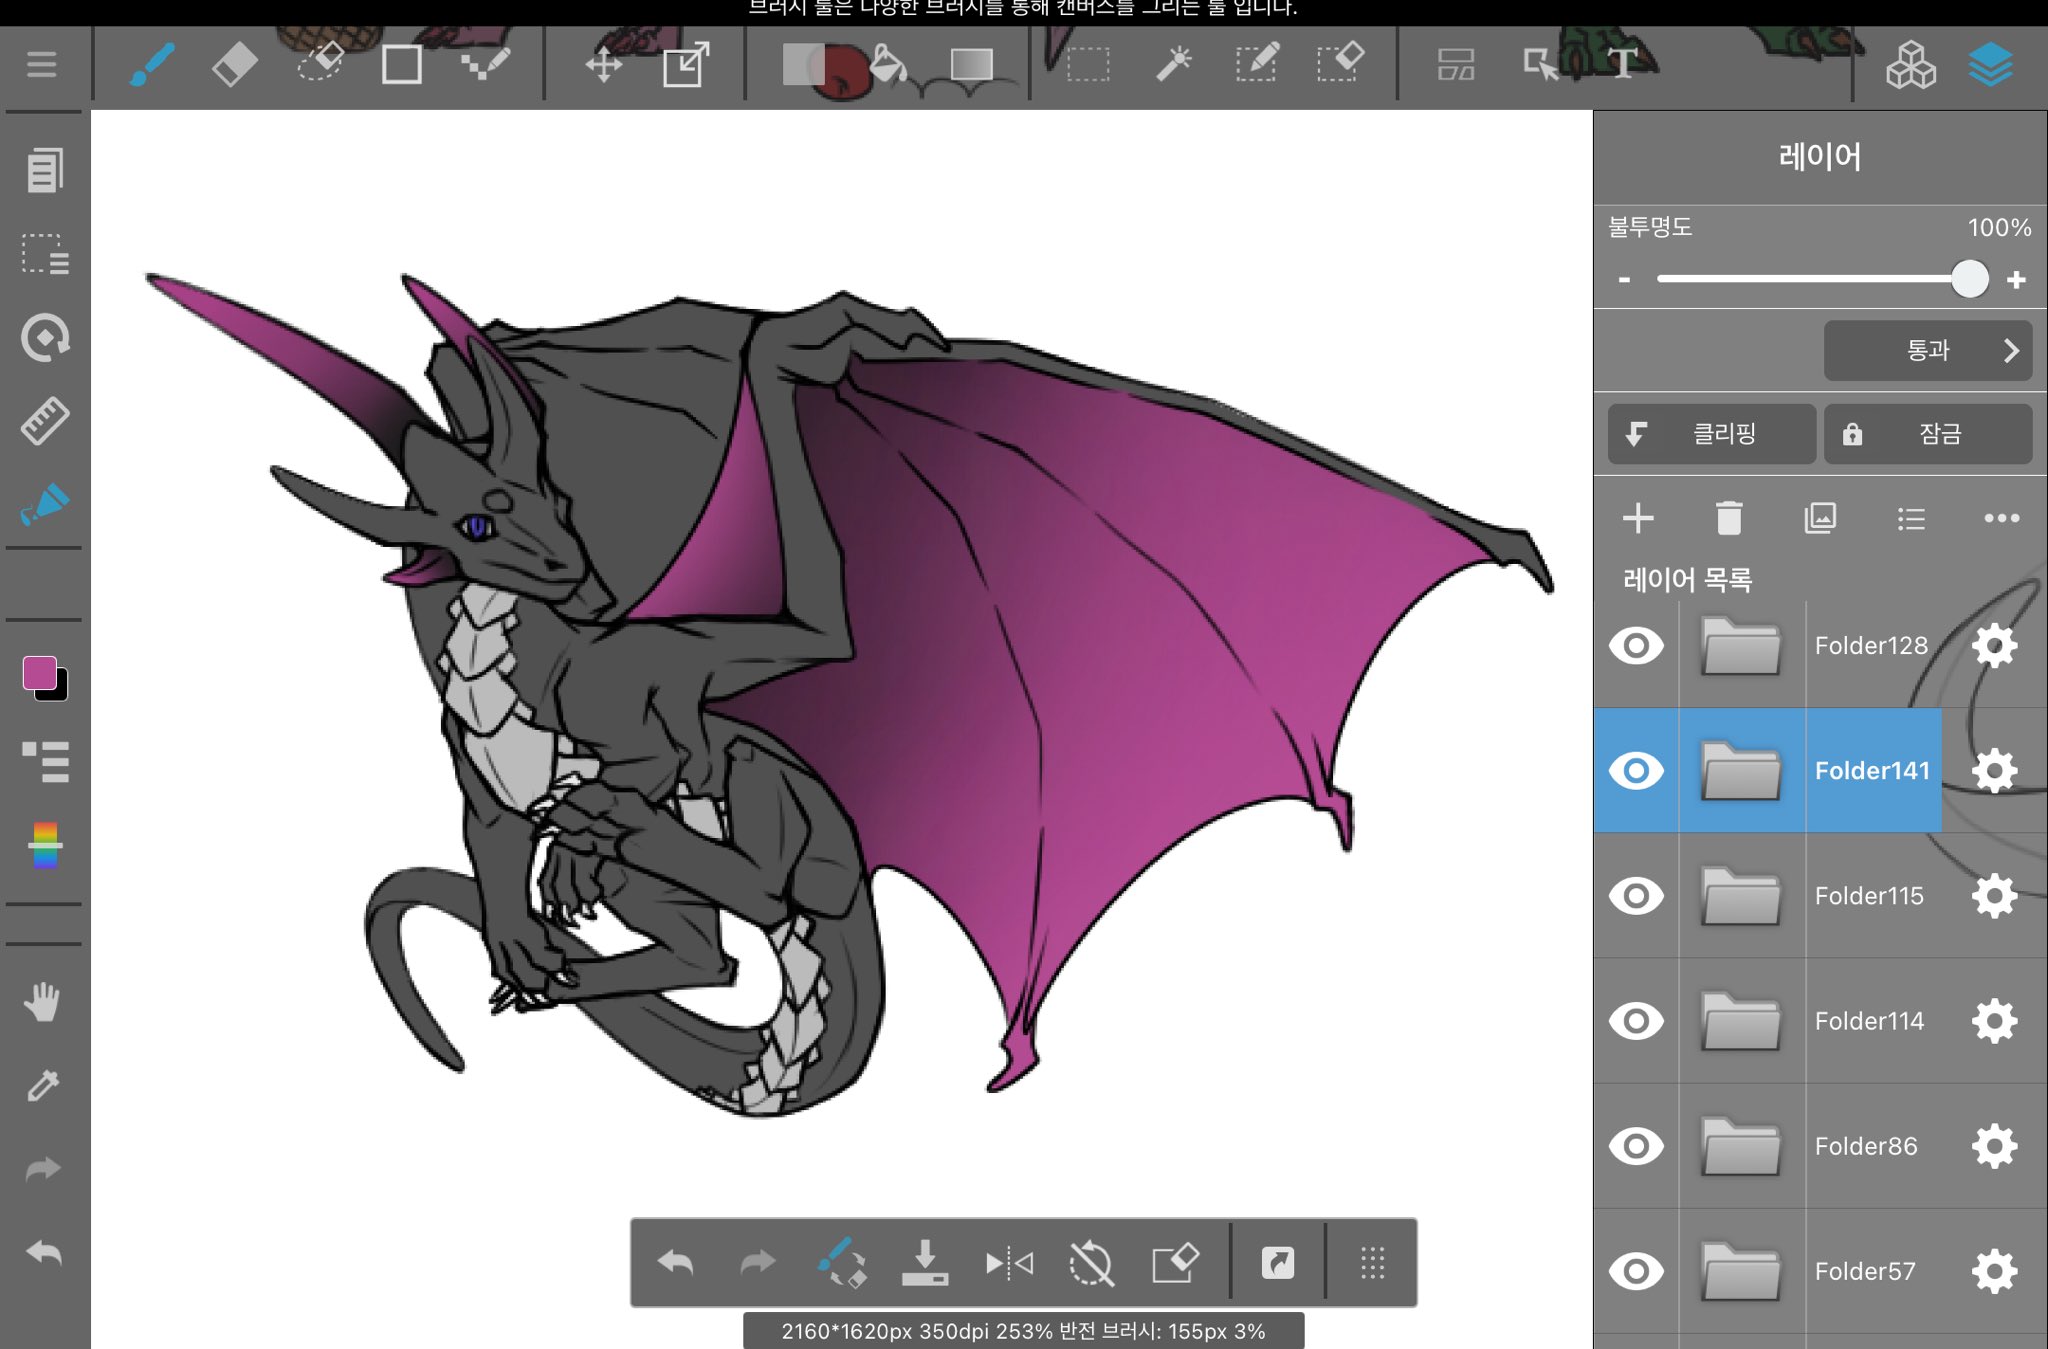
Task: Open settings gear for Folder115
Action: tap(1994, 896)
